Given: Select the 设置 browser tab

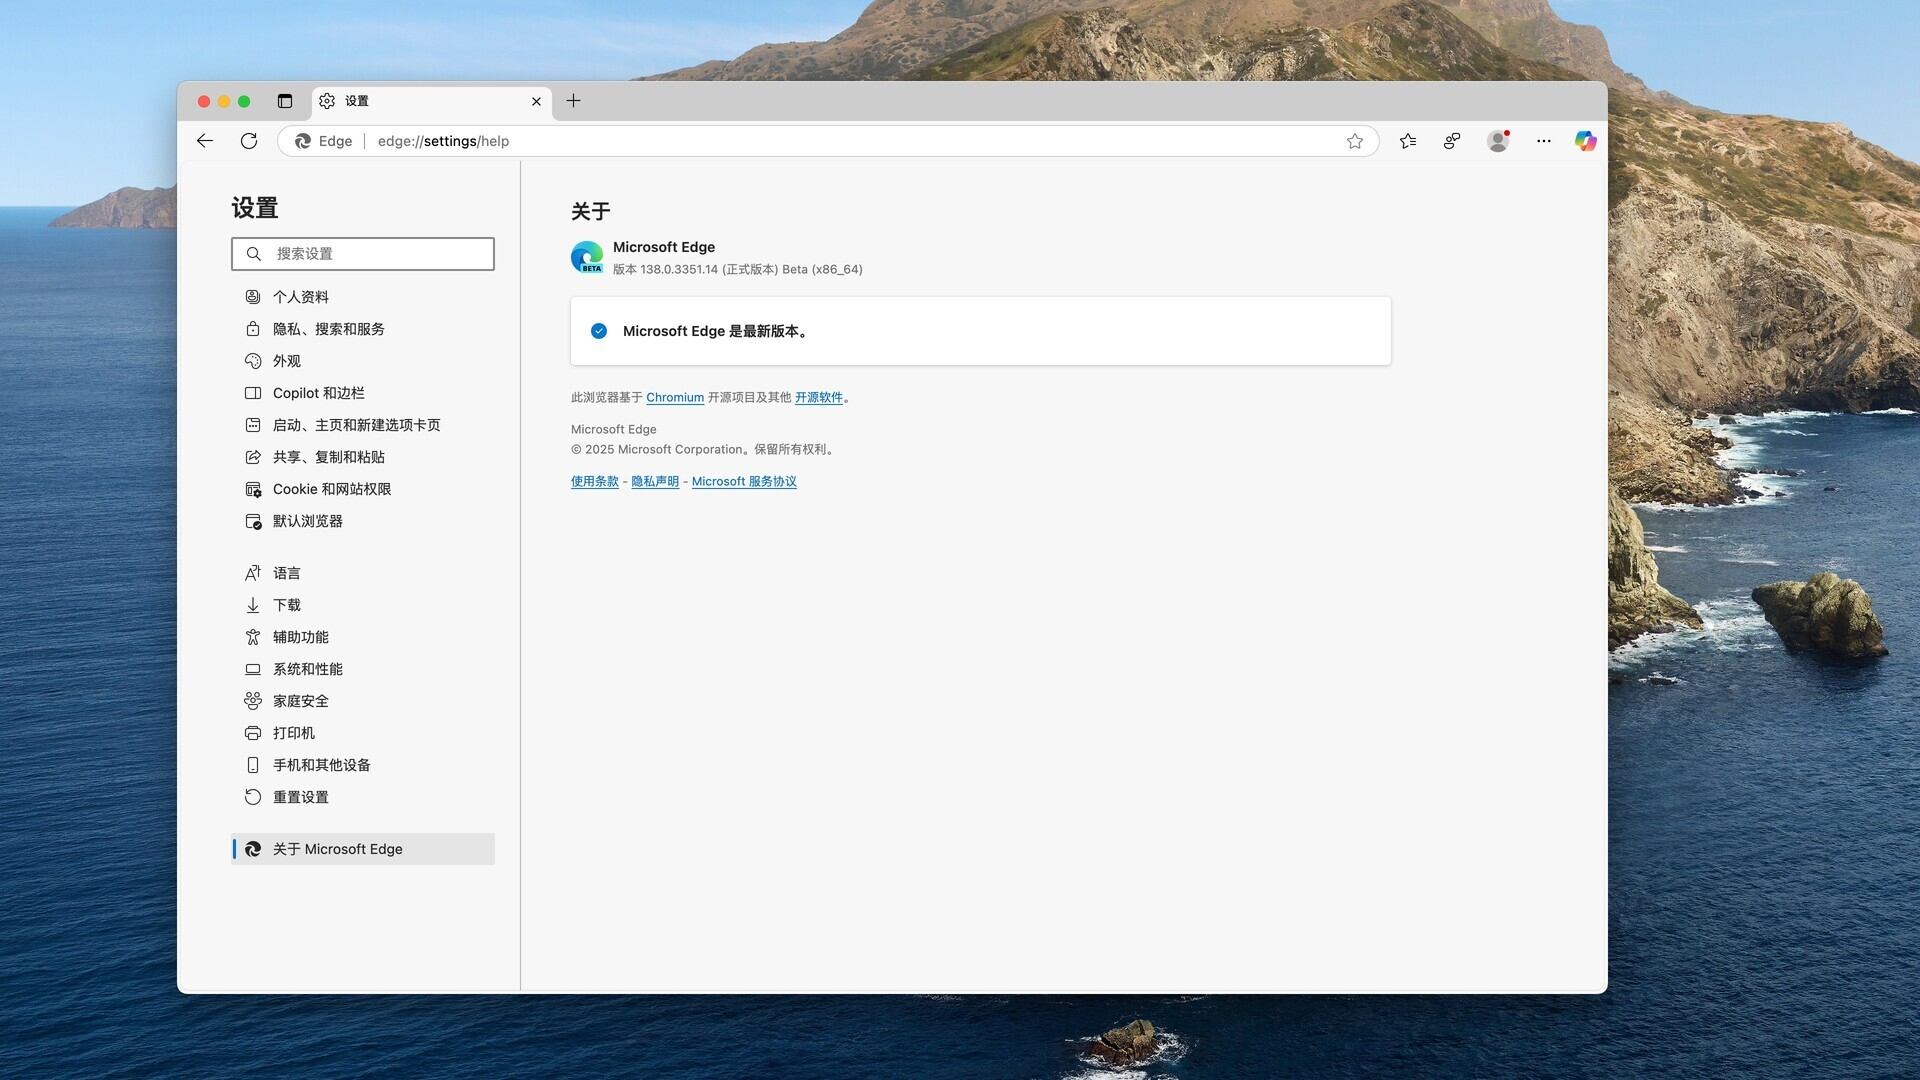Looking at the screenshot, I should click(430, 101).
